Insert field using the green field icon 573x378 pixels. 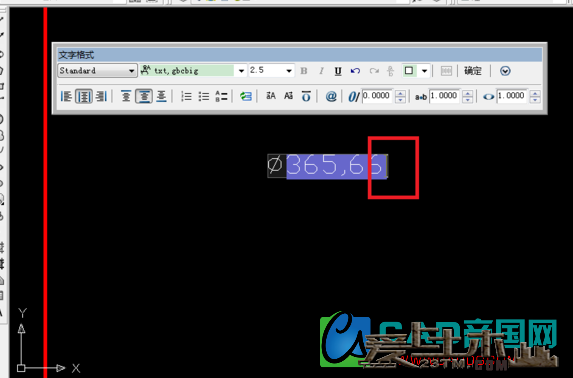click(246, 97)
